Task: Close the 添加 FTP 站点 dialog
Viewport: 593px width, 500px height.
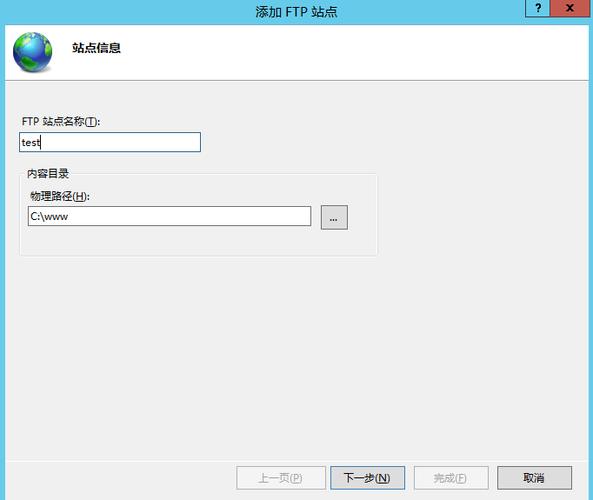Action: (x=570, y=8)
